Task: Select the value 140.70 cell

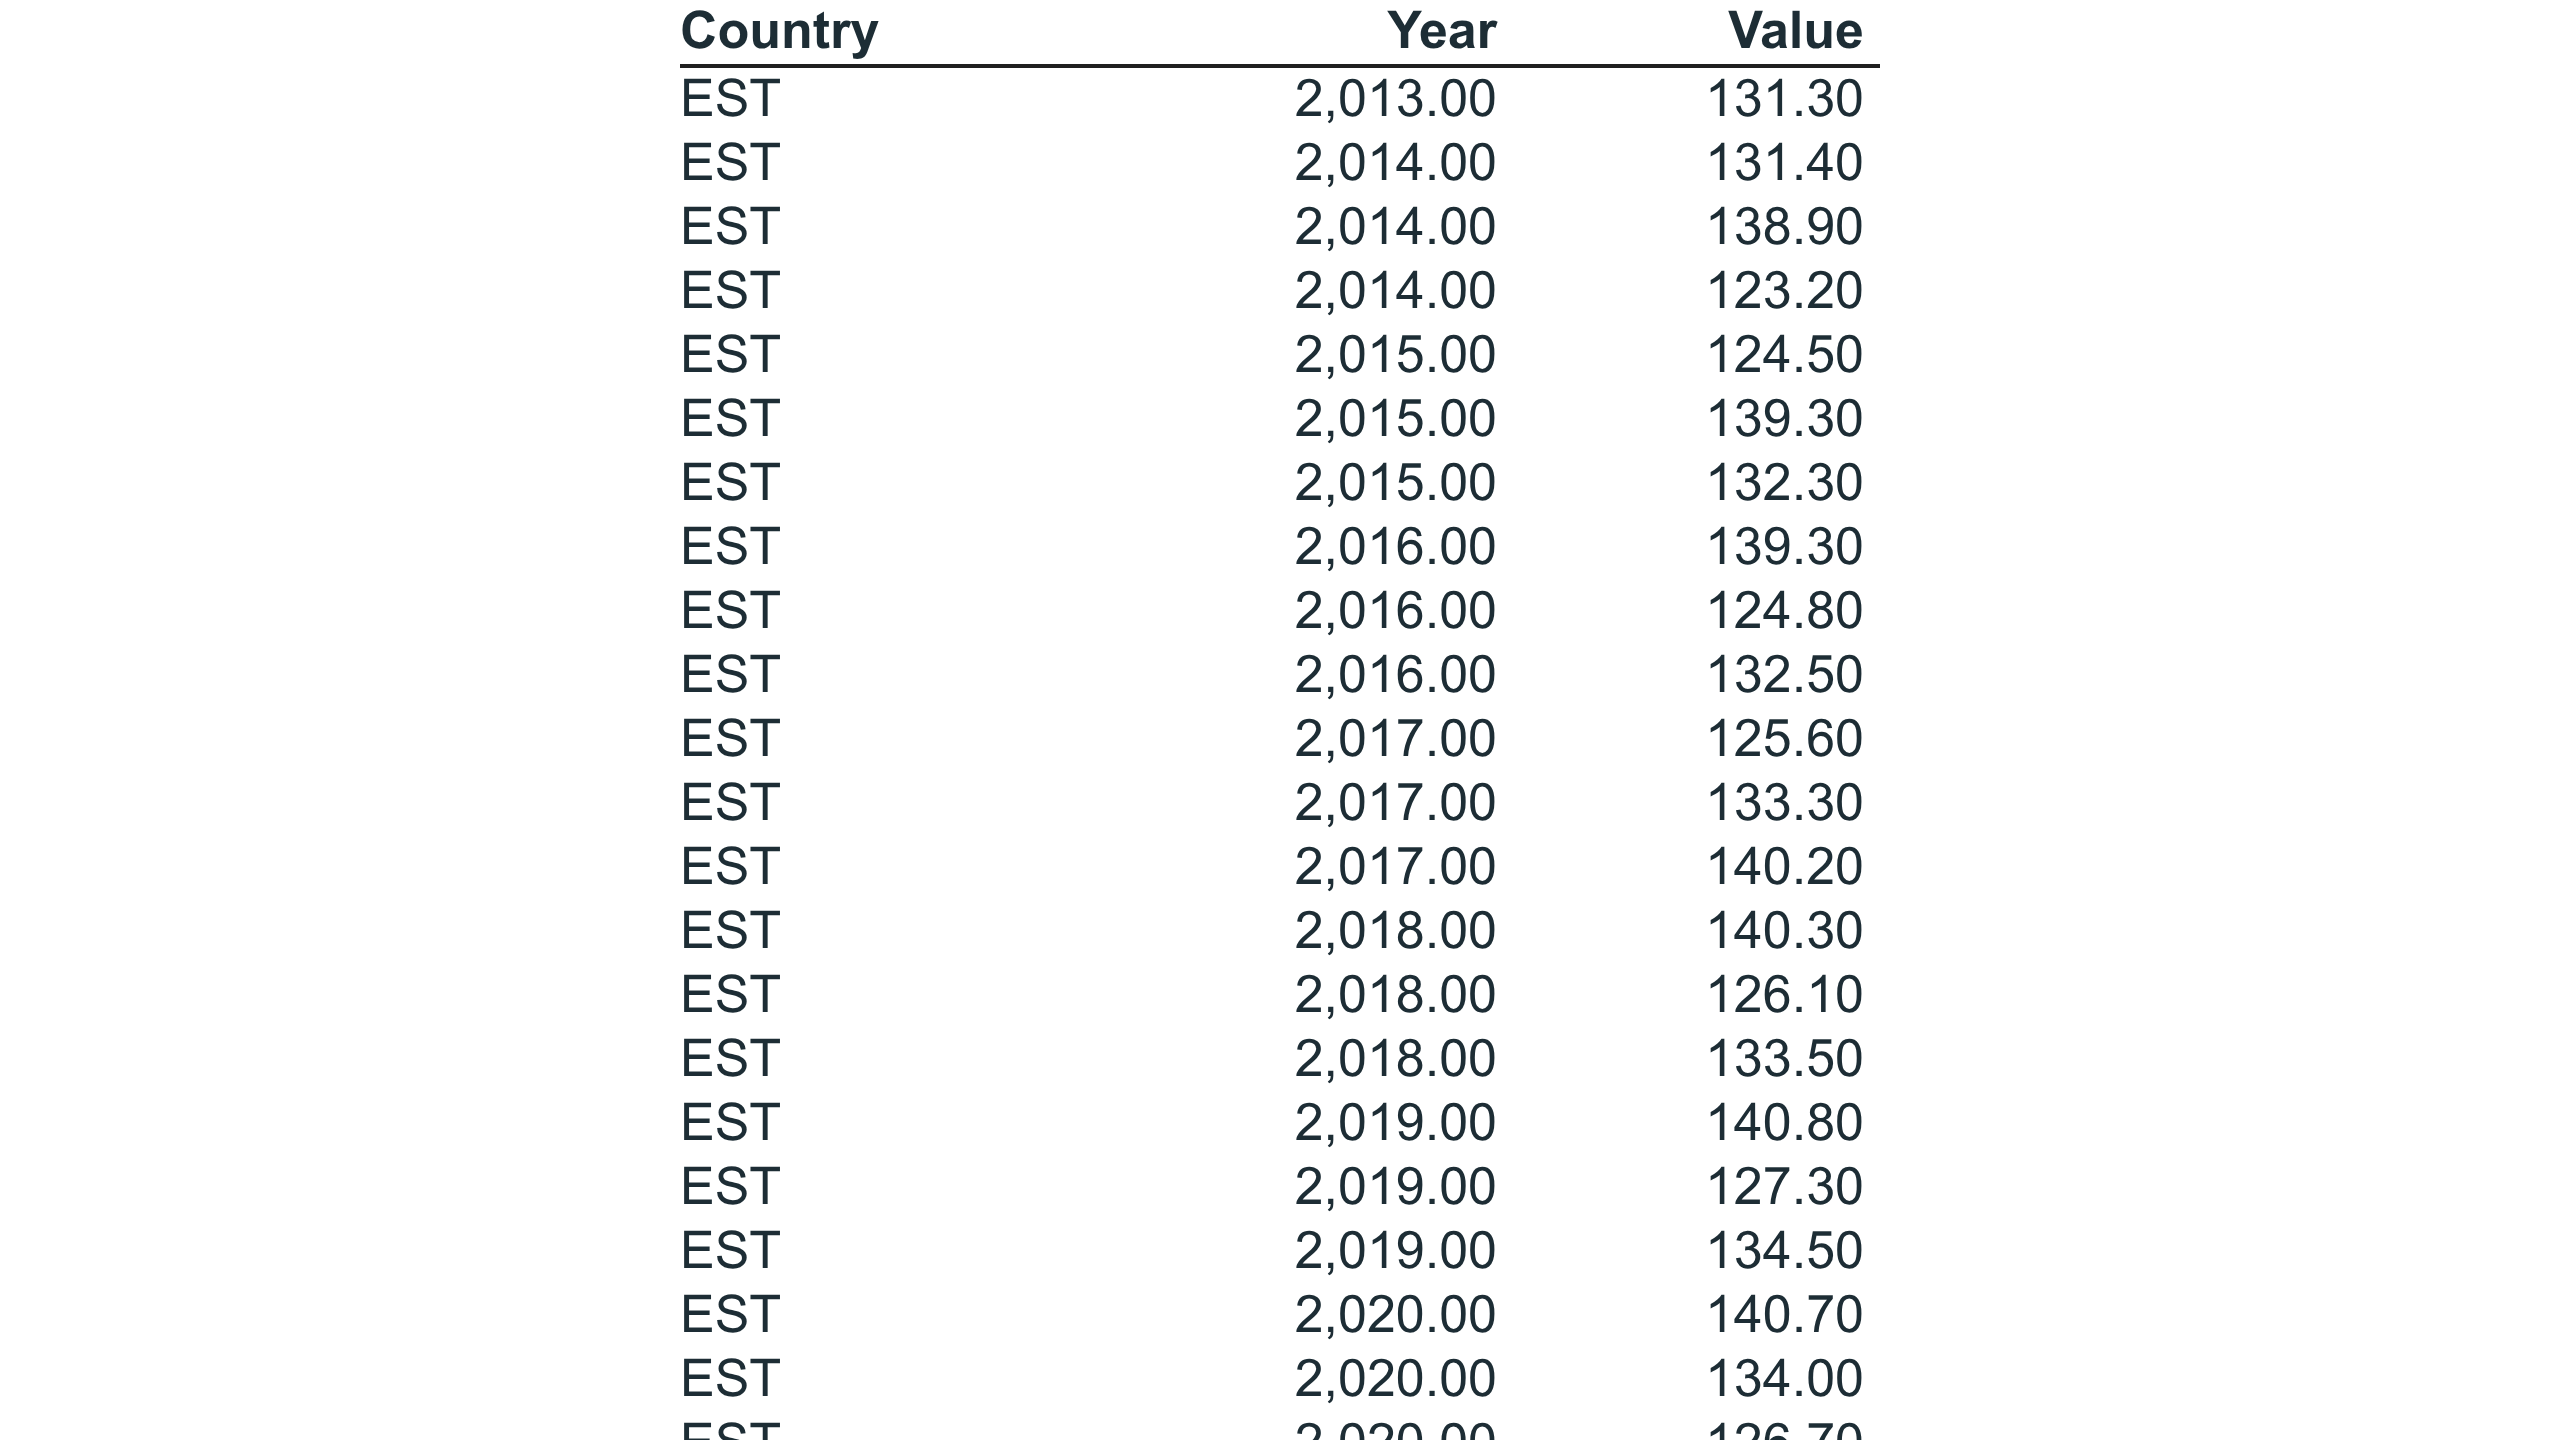Action: 1784,1315
